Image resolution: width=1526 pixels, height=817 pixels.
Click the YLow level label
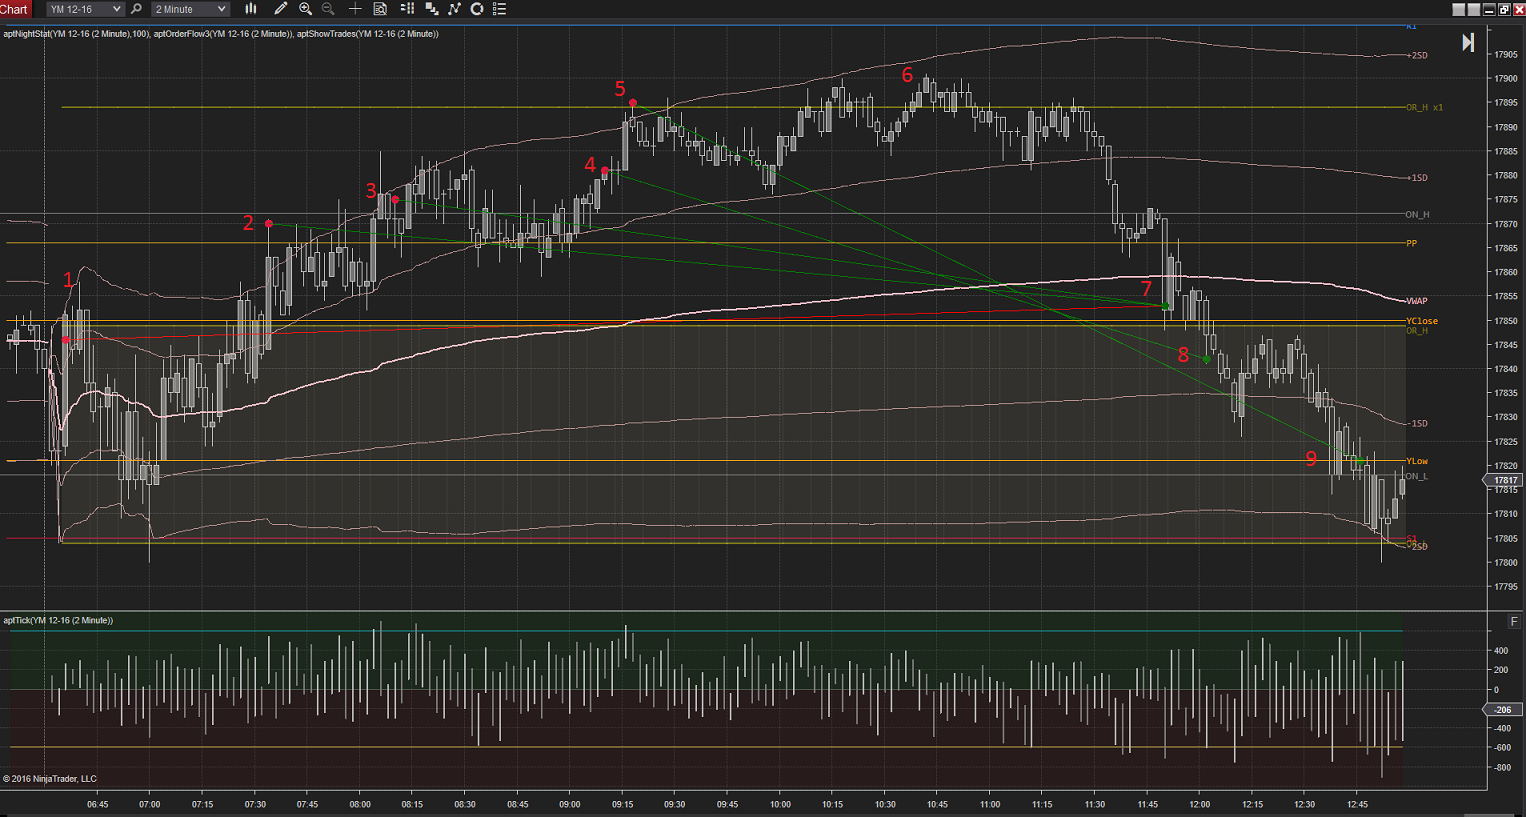(1417, 461)
